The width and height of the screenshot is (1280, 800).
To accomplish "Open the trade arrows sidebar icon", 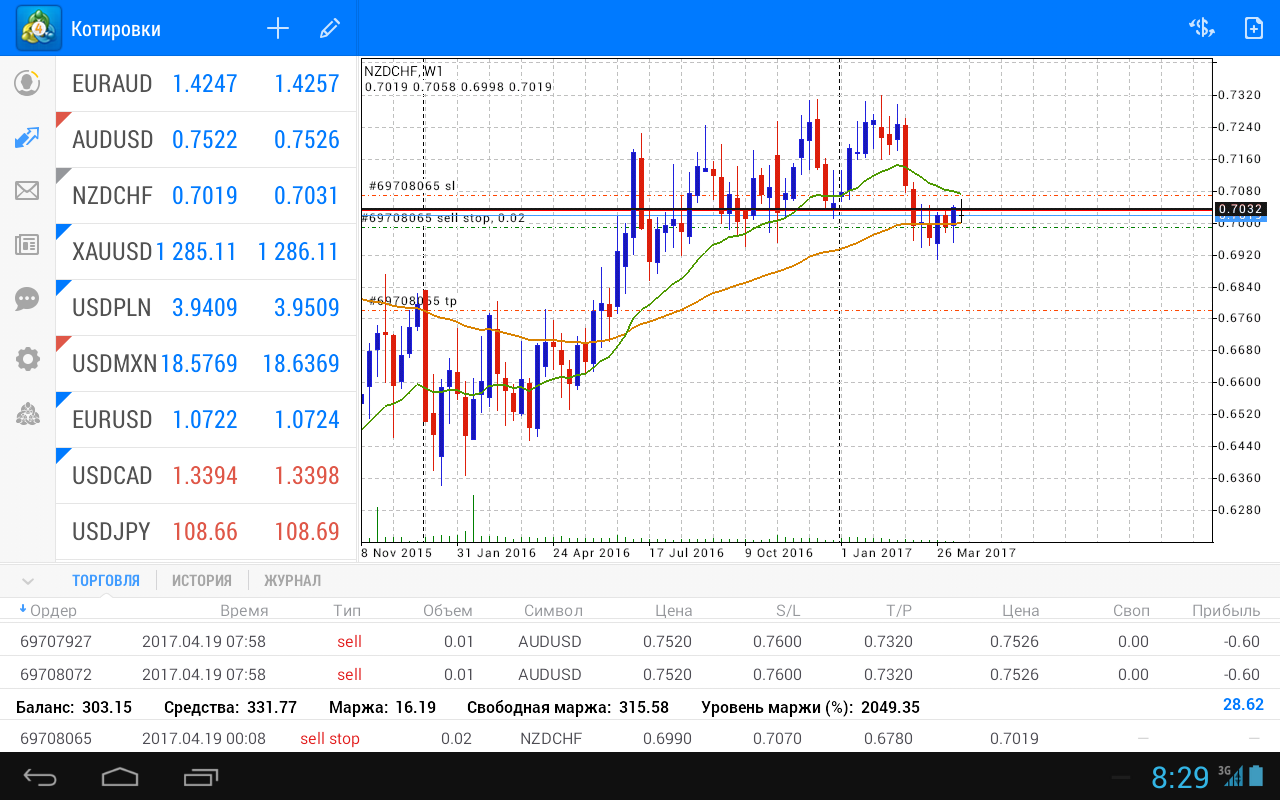I will coord(28,138).
